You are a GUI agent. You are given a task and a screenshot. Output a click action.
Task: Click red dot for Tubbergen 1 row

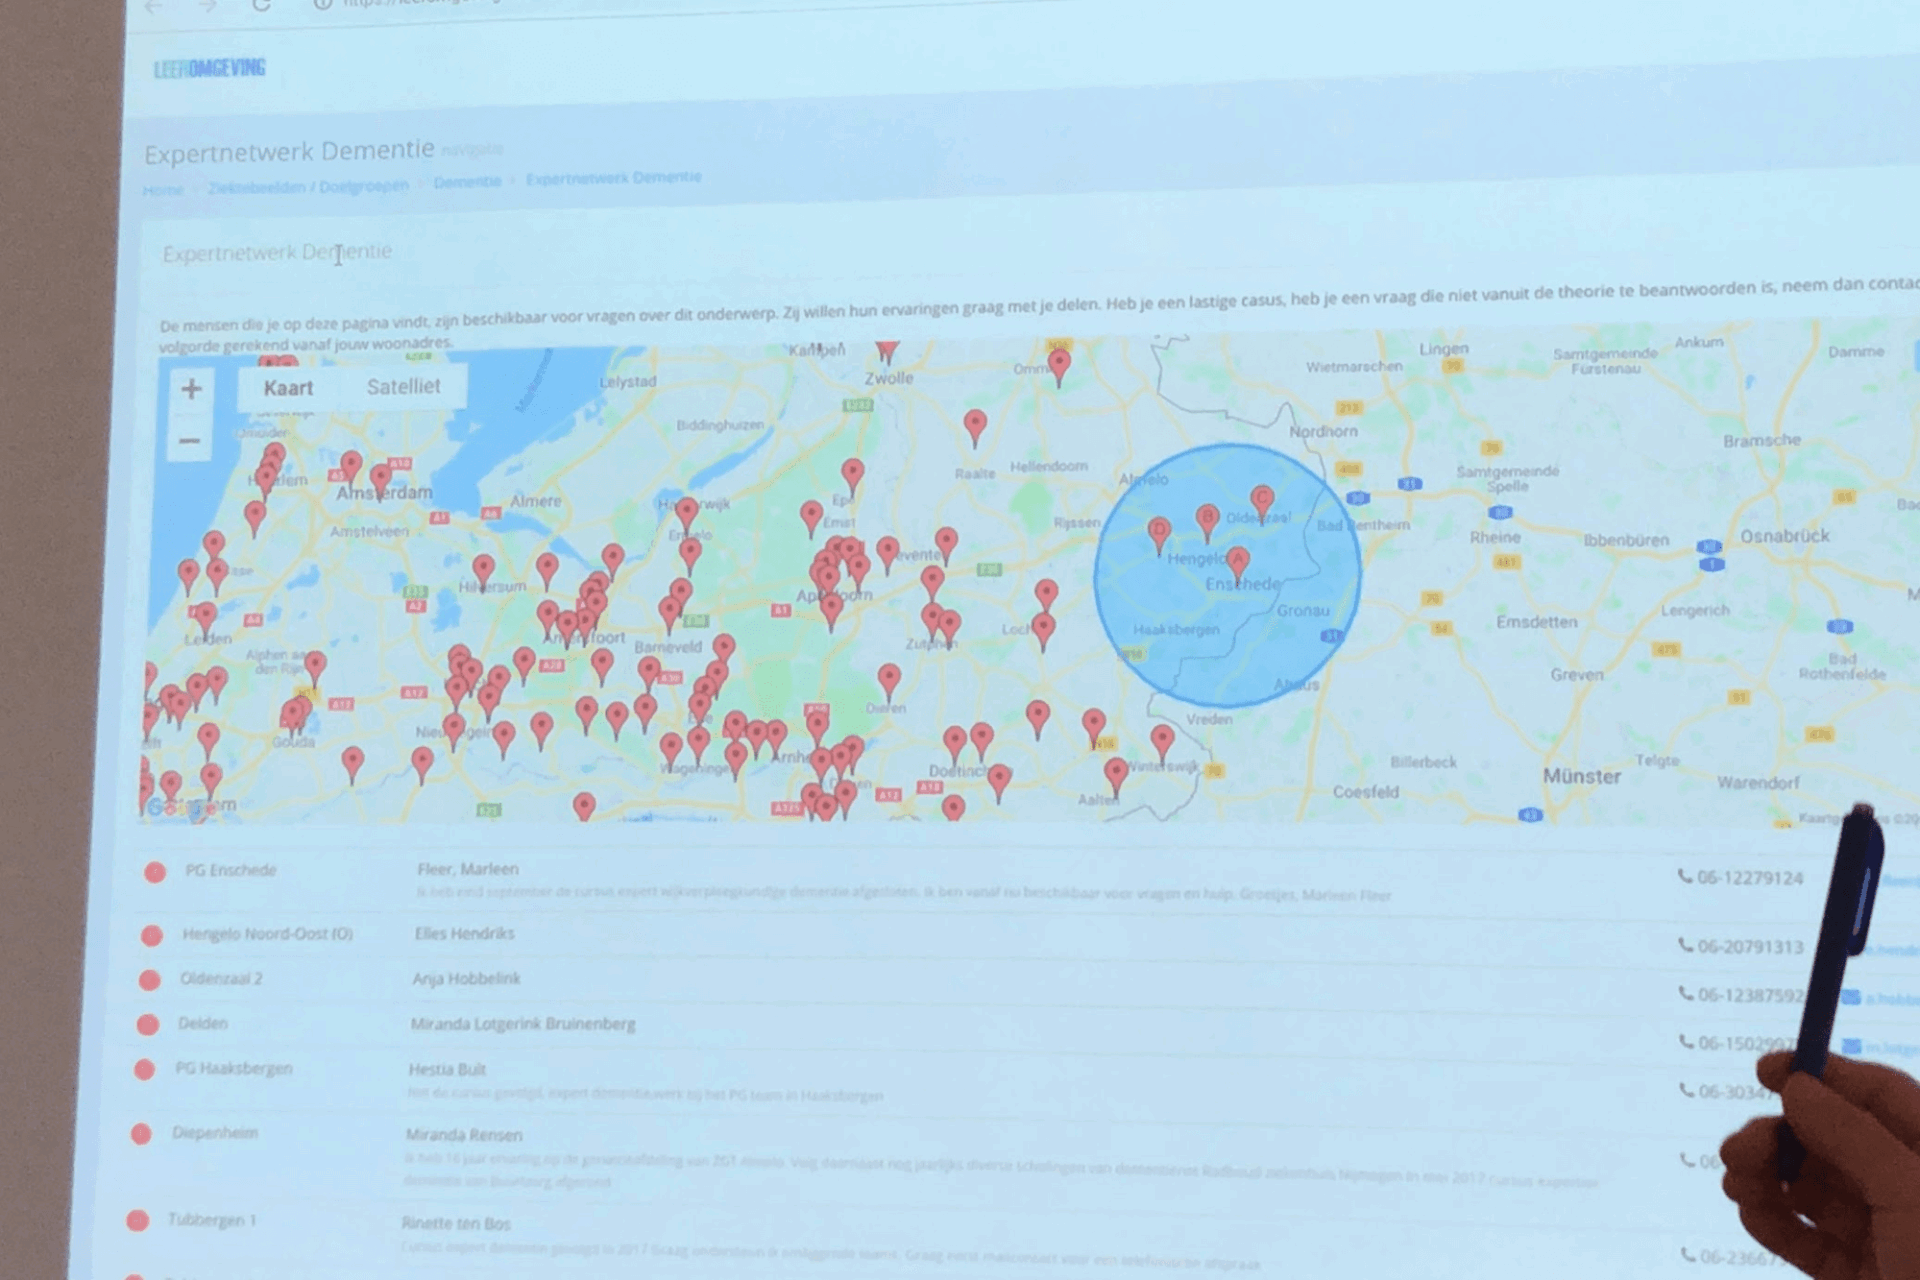138,1221
